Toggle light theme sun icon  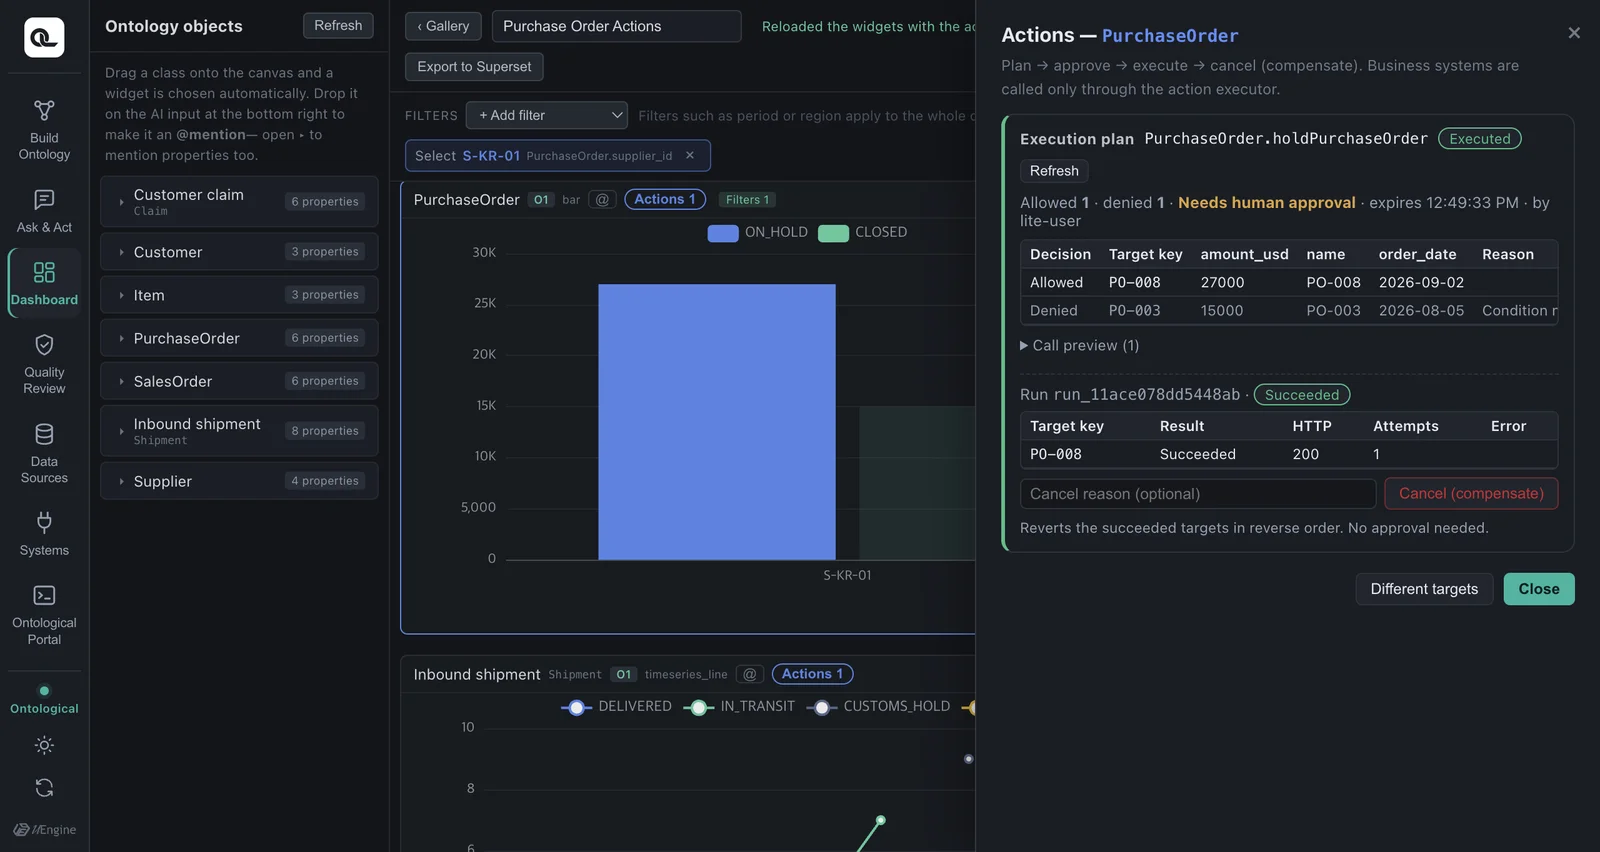(44, 745)
